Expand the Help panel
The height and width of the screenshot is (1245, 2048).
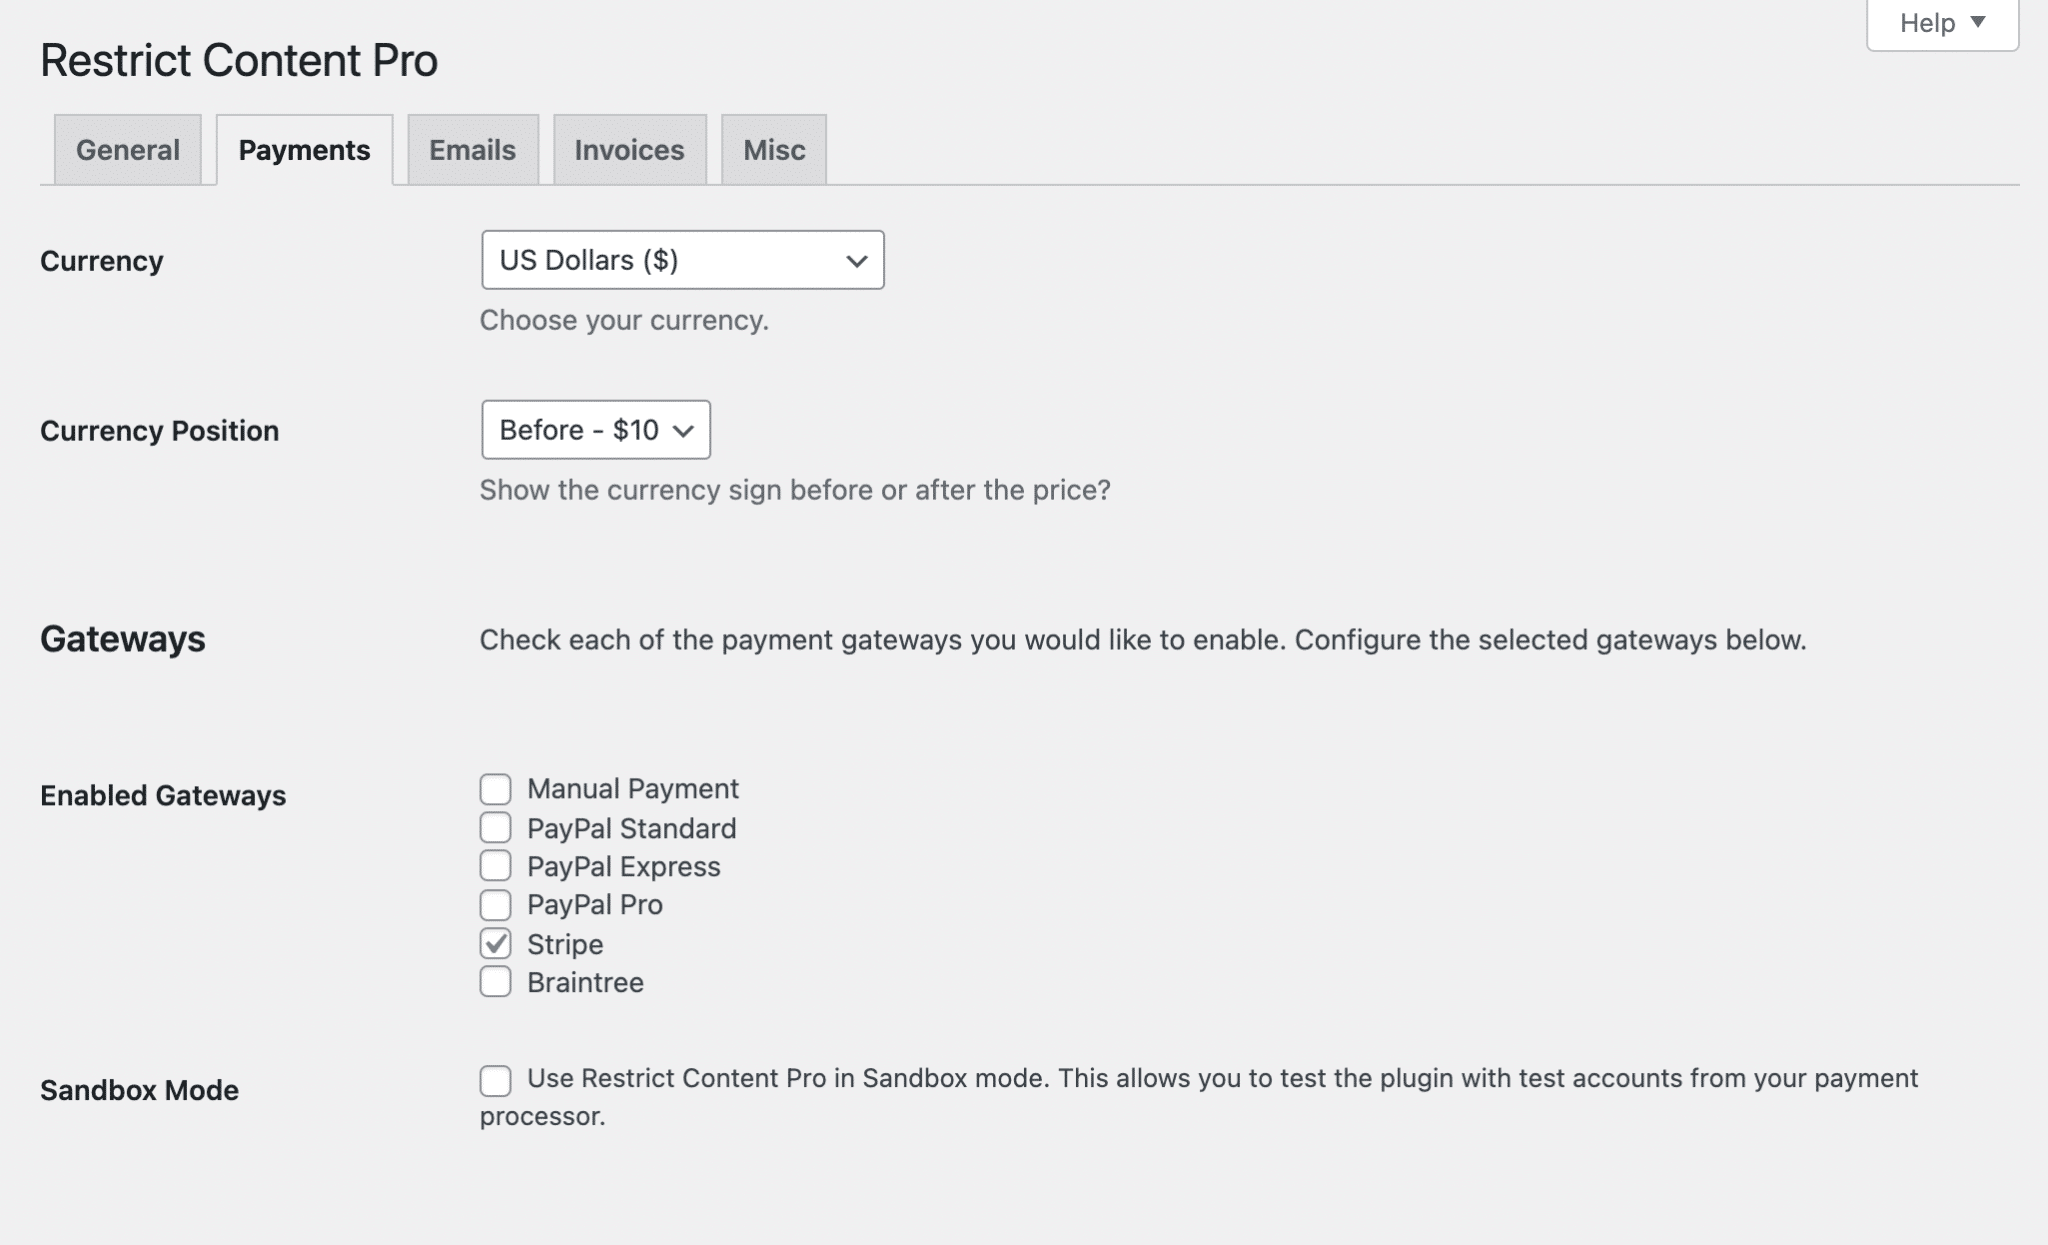[1939, 22]
